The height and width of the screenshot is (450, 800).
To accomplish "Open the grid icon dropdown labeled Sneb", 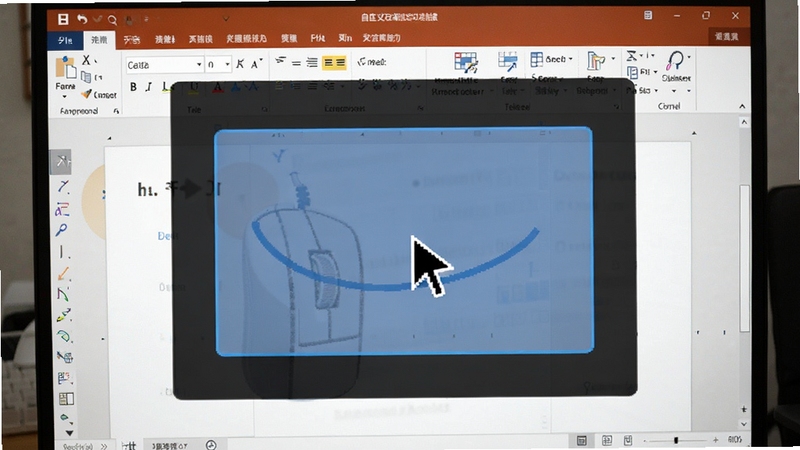I will 551,59.
